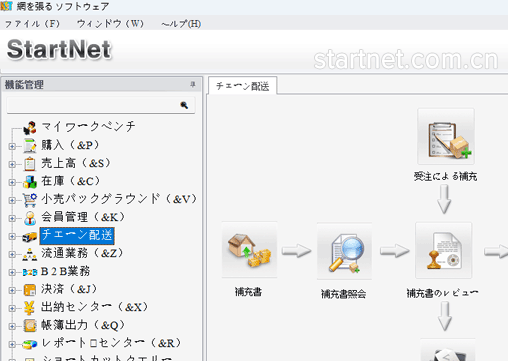Select 会員管理 (&K) tree label
508x361 pixels.
pyautogui.click(x=83, y=217)
